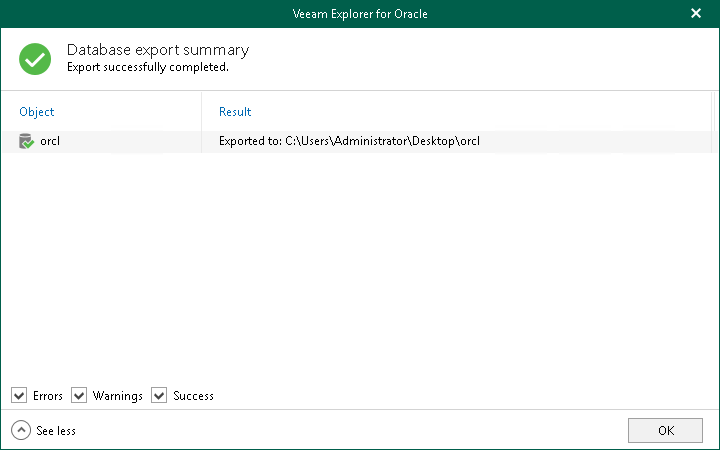The height and width of the screenshot is (450, 720).
Task: Click the See less chevron circle icon
Action: click(x=20, y=430)
